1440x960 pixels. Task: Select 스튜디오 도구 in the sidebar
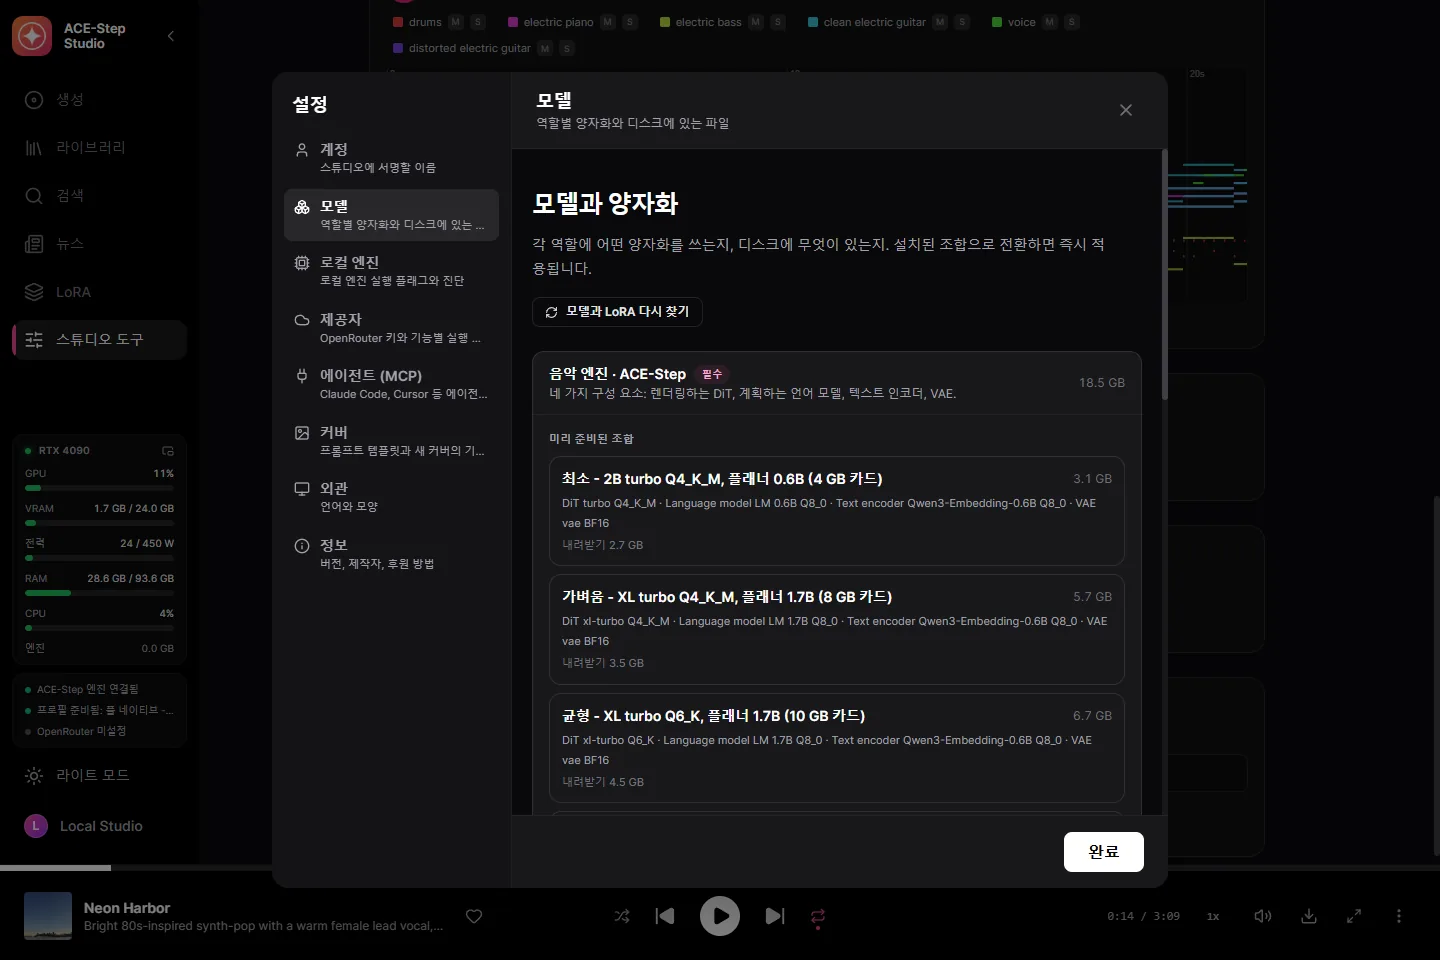point(99,340)
